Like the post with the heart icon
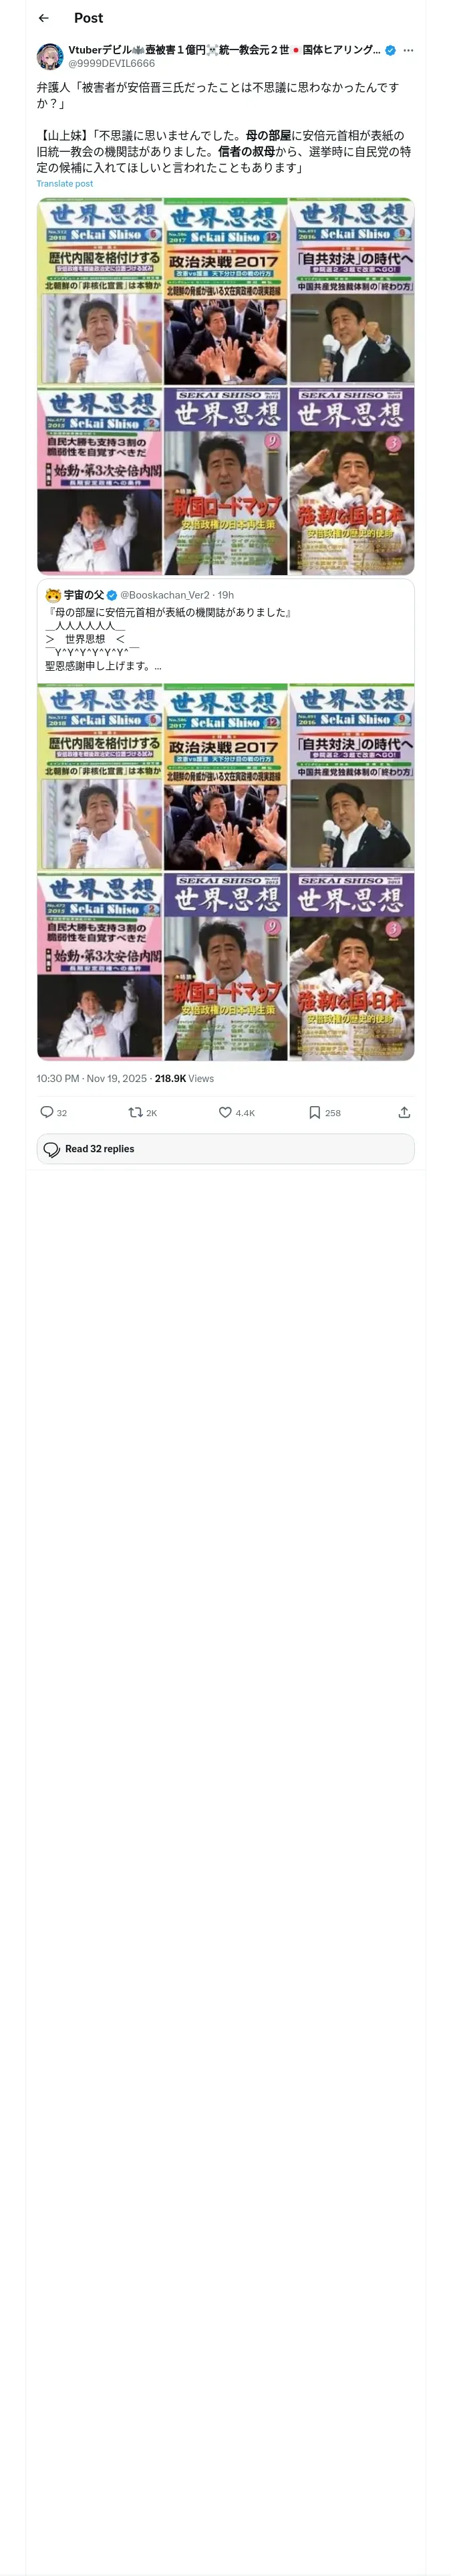This screenshot has height=2576, width=451. [225, 1112]
